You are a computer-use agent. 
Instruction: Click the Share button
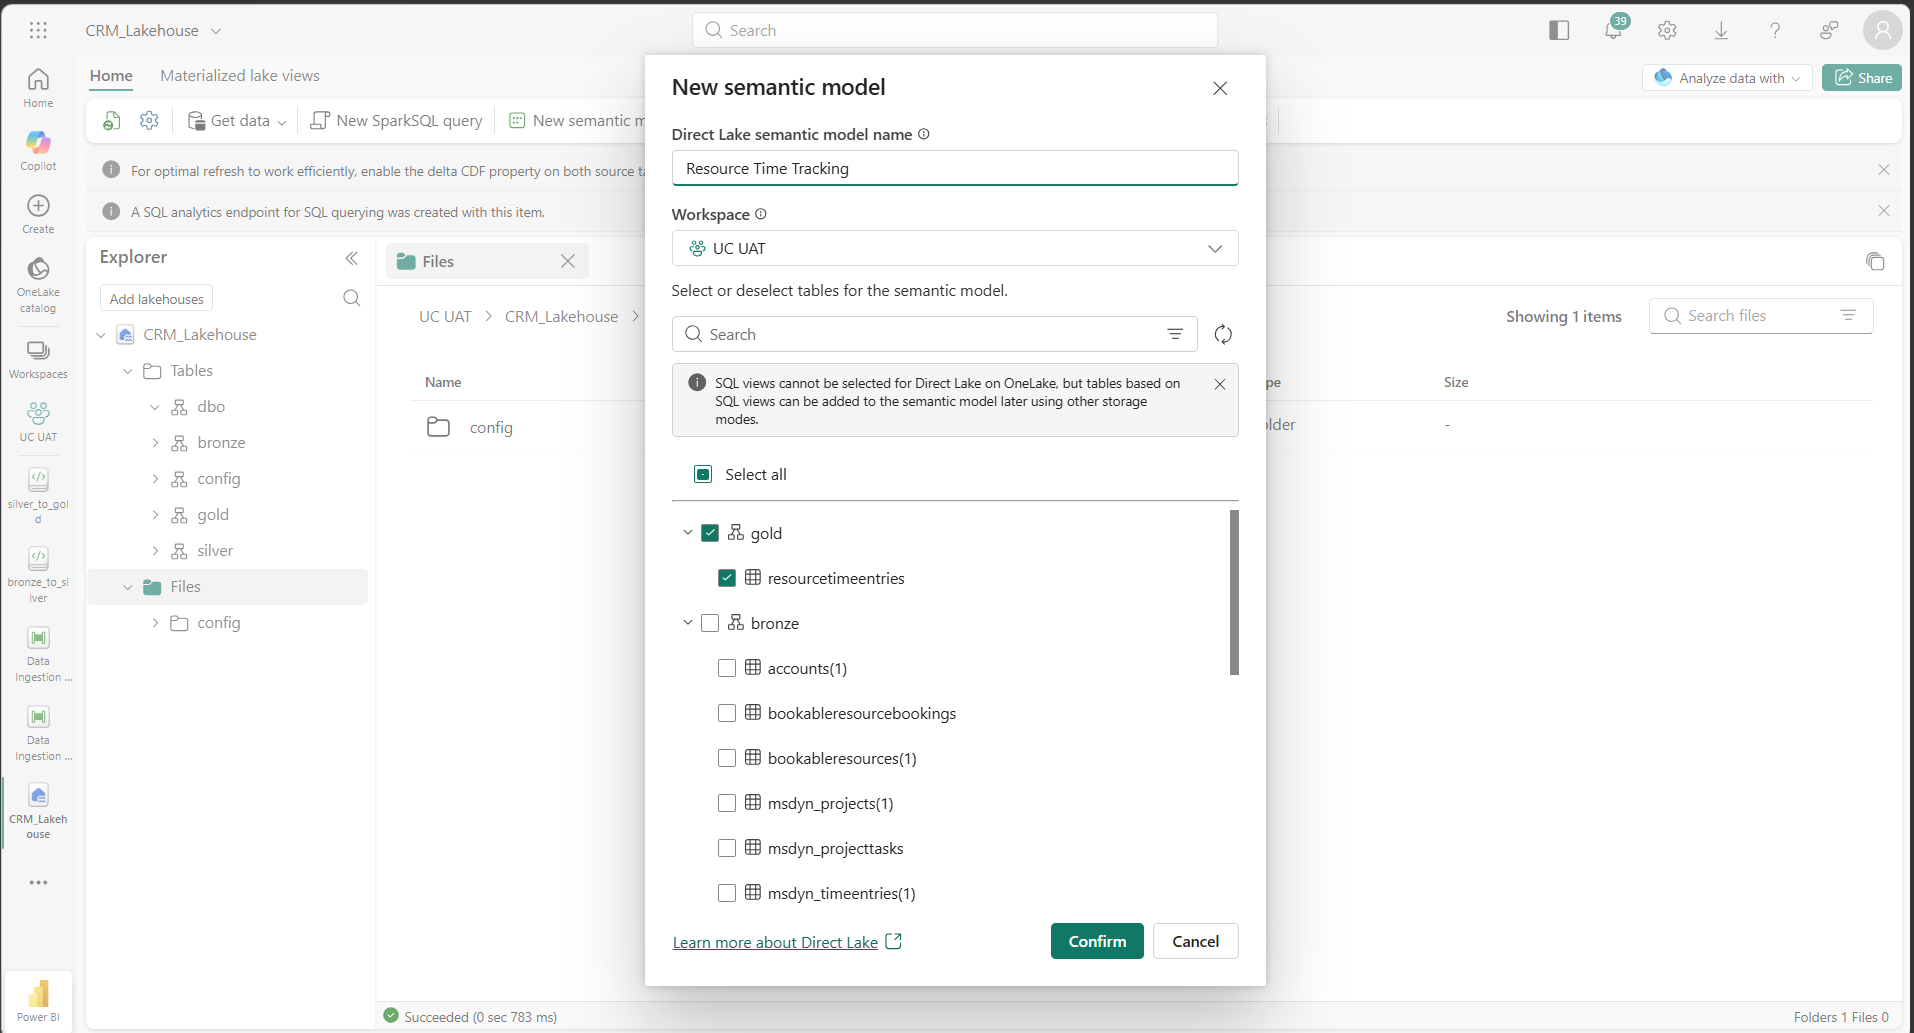pyautogui.click(x=1862, y=78)
